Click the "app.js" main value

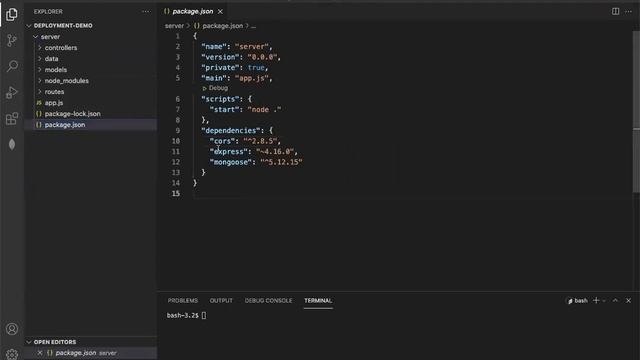(x=251, y=78)
